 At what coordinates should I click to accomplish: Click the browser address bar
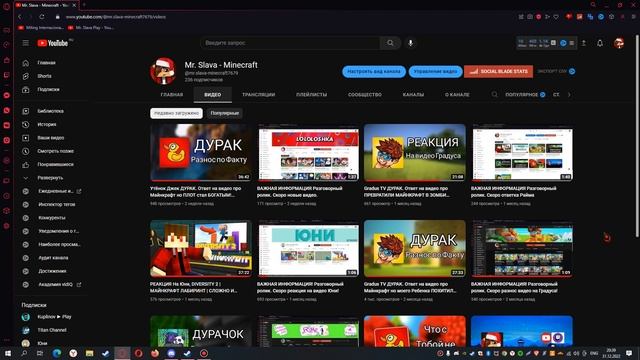point(286,17)
